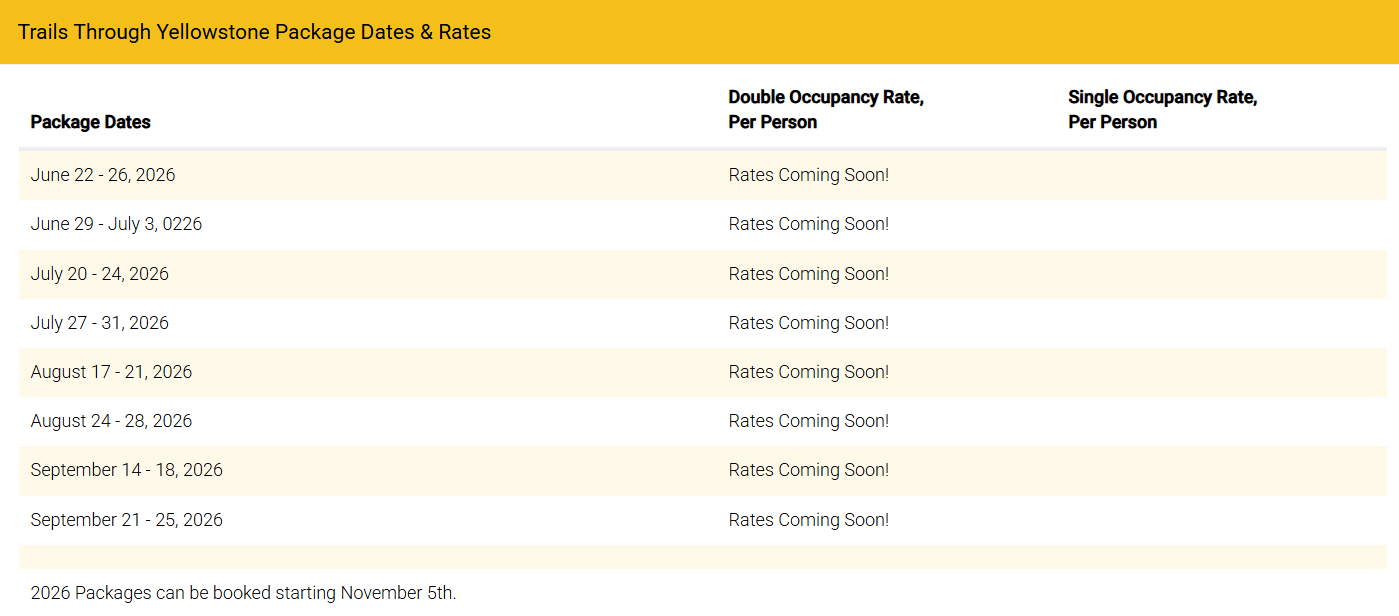Image resolution: width=1399 pixels, height=616 pixels.
Task: Click the rate text in the August 24 - 28 row
Action: [808, 421]
